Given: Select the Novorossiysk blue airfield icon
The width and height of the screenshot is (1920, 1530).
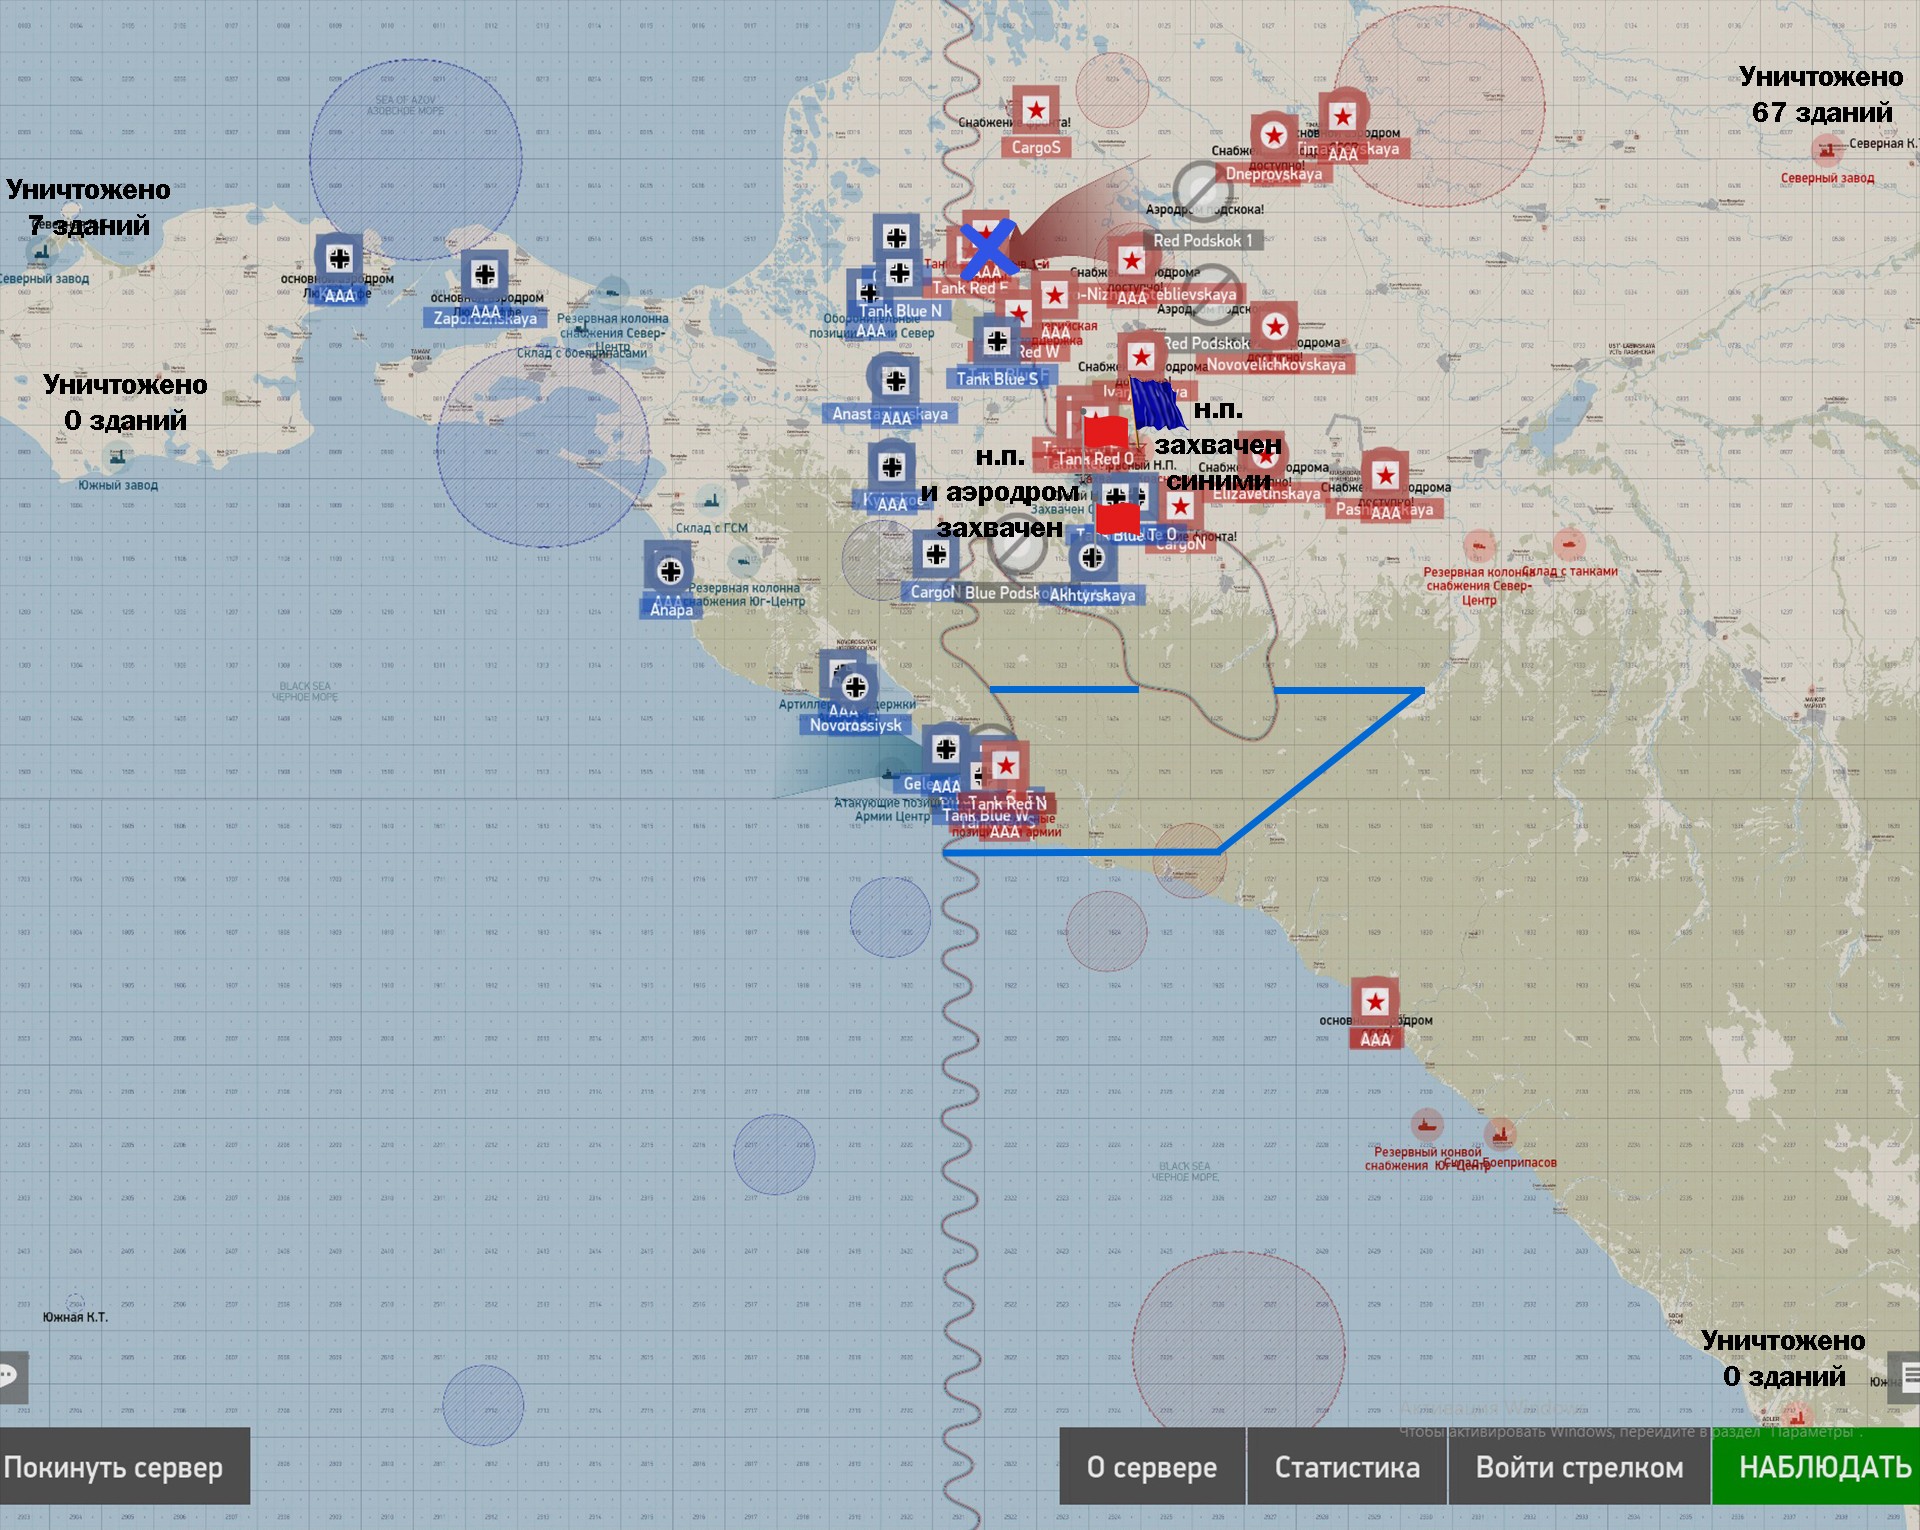Looking at the screenshot, I should coord(855,687).
